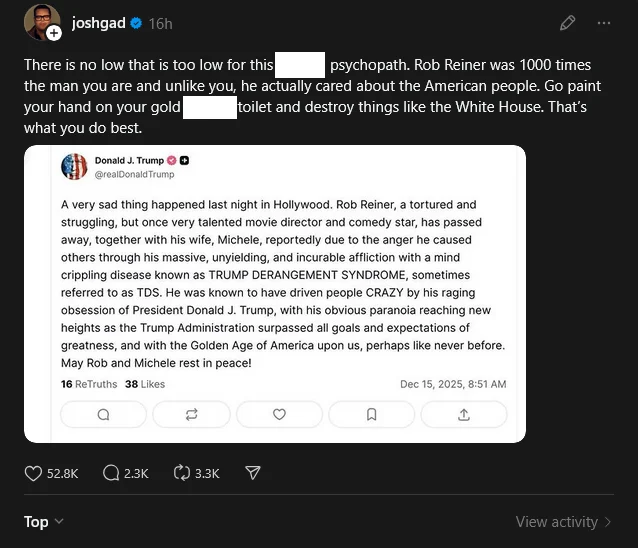Viewport: 638px width, 548px height.
Task: Open the edit pencil icon
Action: point(568,22)
